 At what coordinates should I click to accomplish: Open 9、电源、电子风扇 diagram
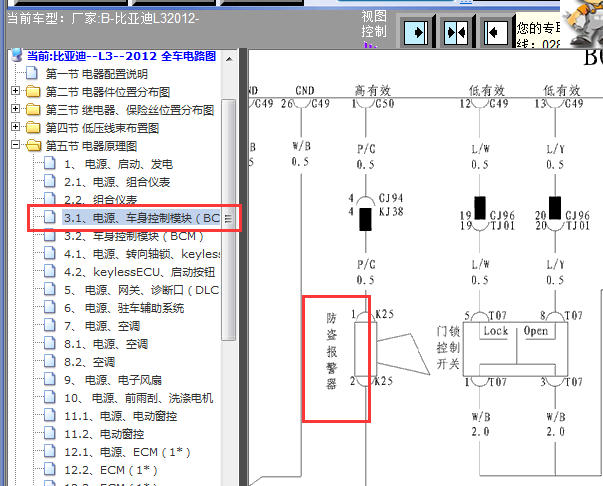[113, 380]
